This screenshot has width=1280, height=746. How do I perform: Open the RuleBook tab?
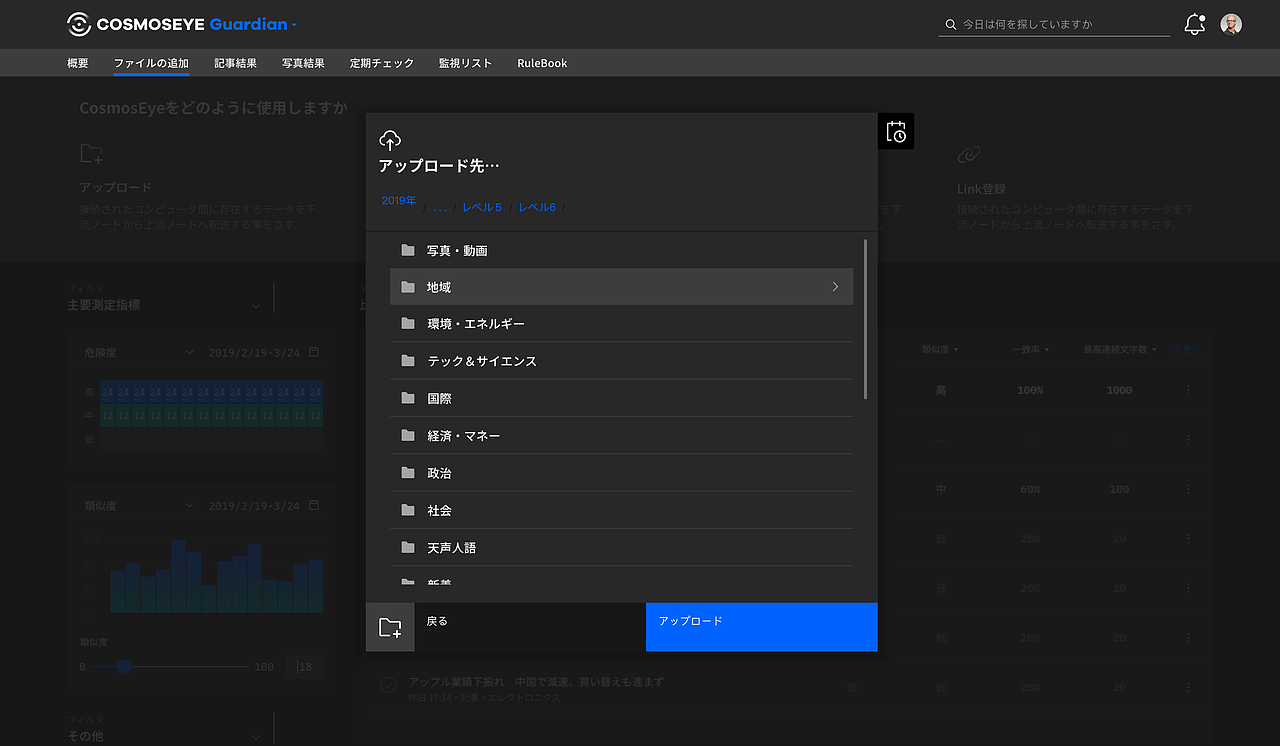pyautogui.click(x=541, y=62)
